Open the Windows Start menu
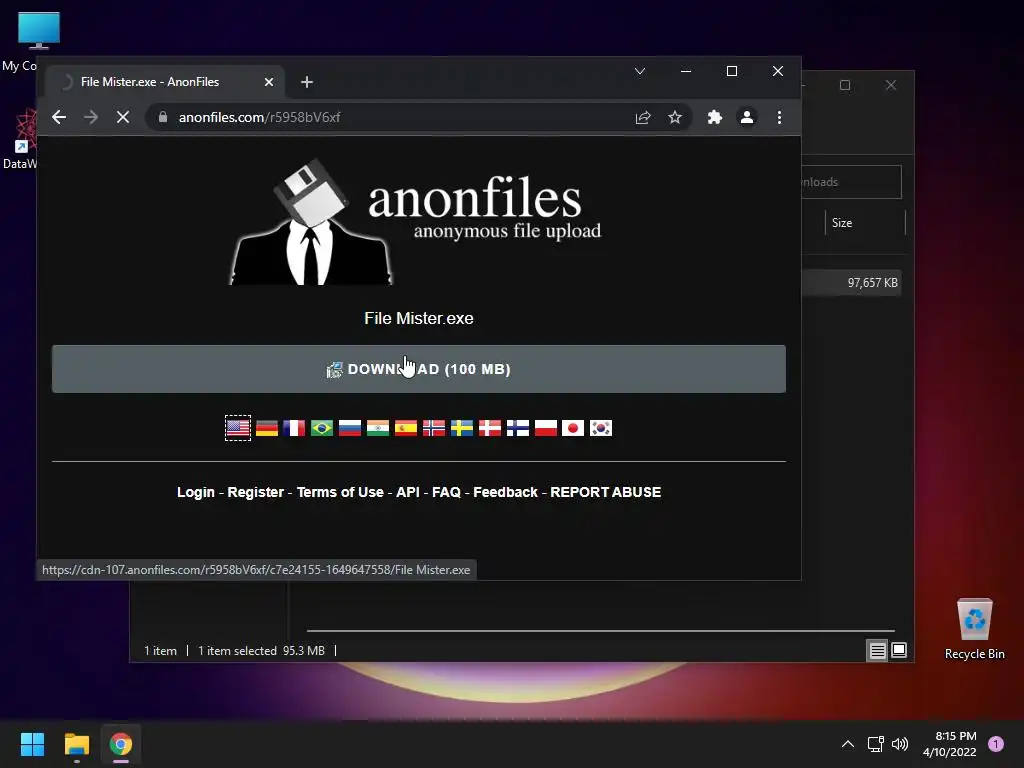The image size is (1024, 768). pyautogui.click(x=32, y=744)
